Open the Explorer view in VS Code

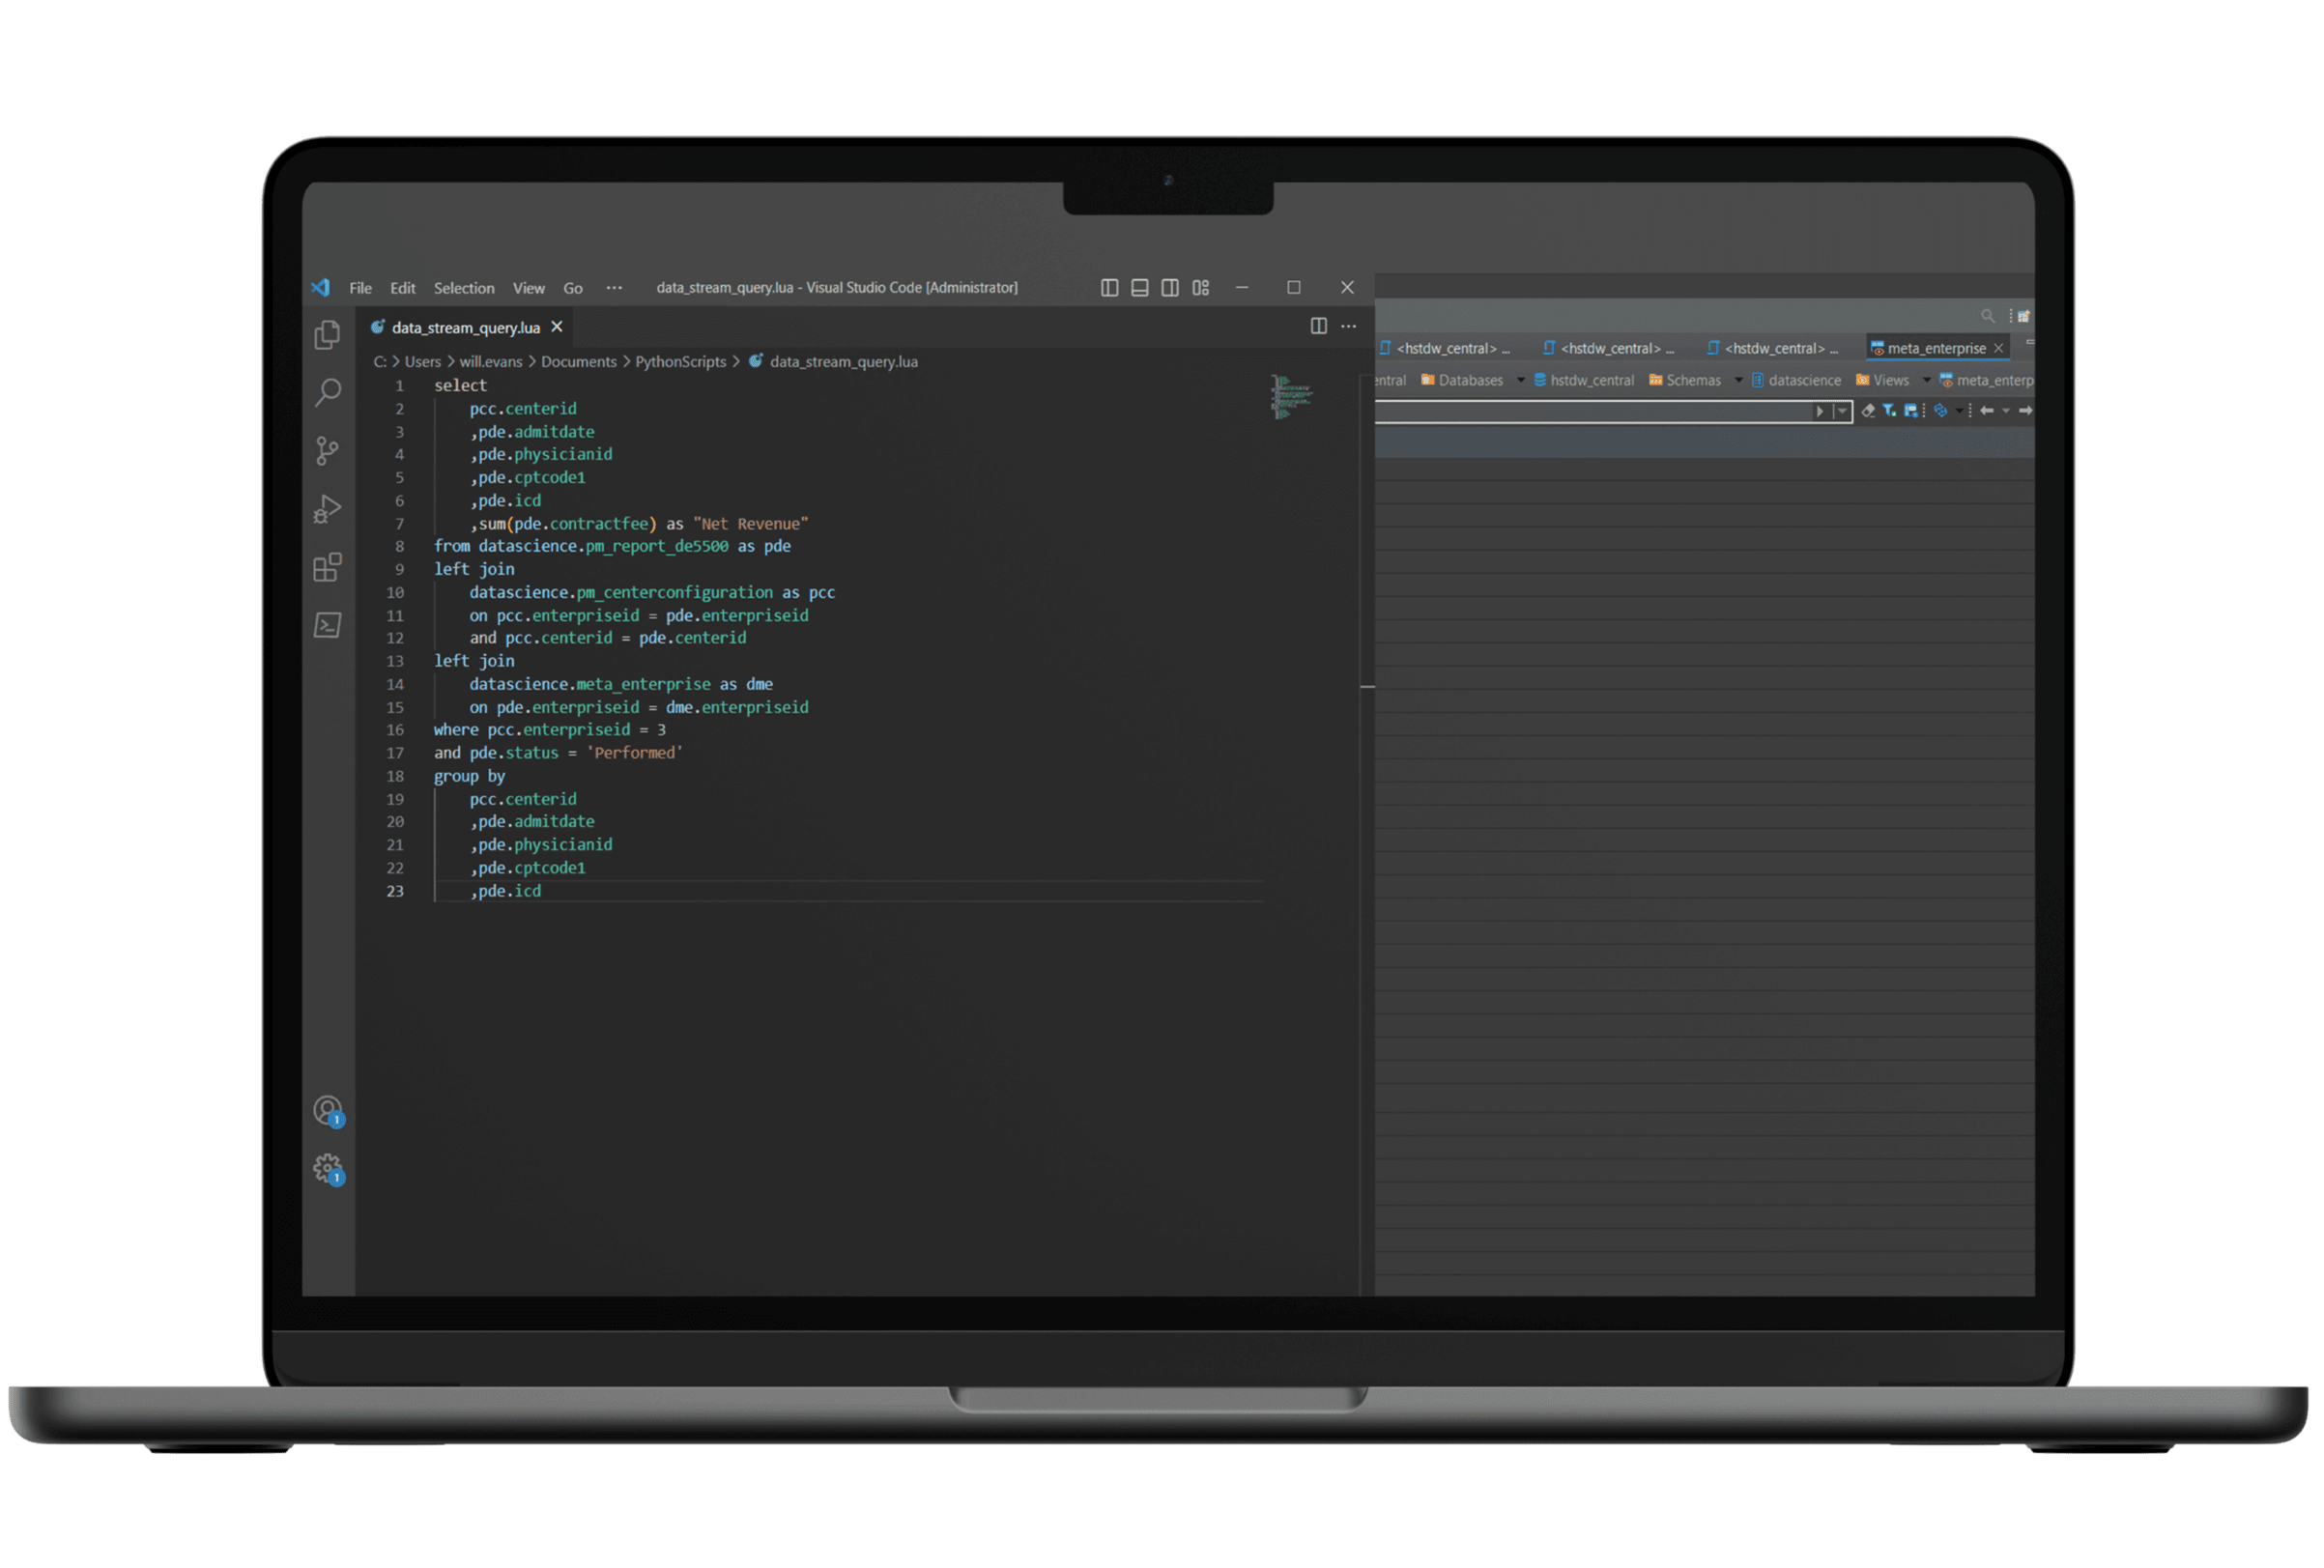327,335
